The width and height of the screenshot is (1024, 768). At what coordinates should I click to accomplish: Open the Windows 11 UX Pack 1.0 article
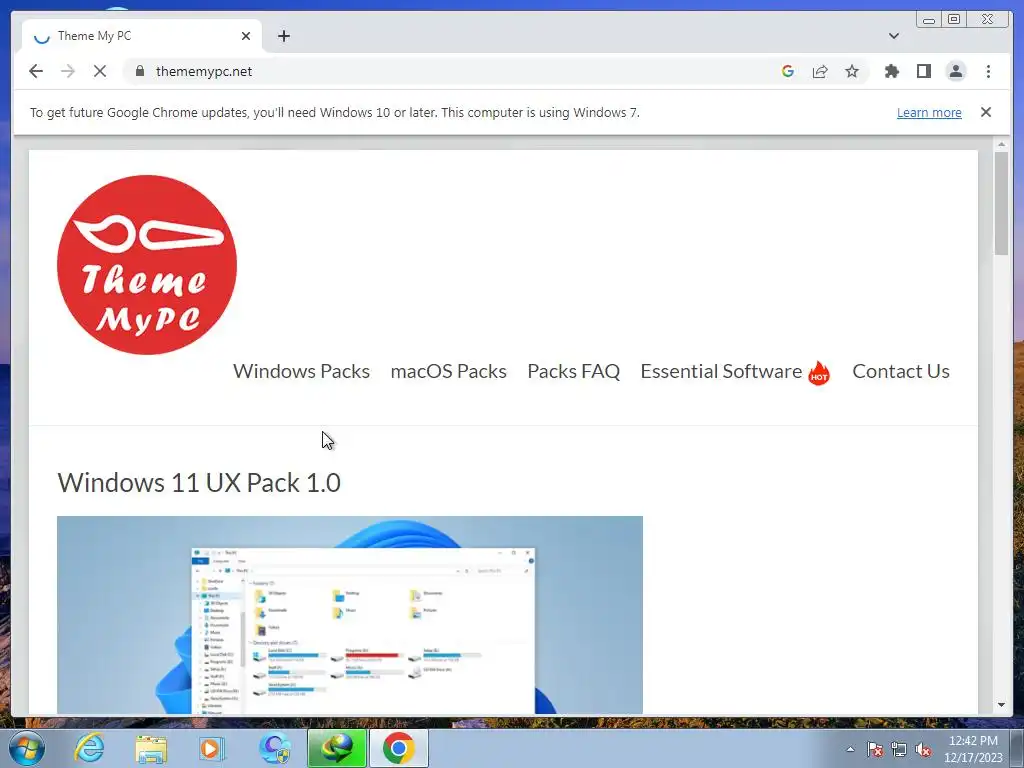coord(199,483)
